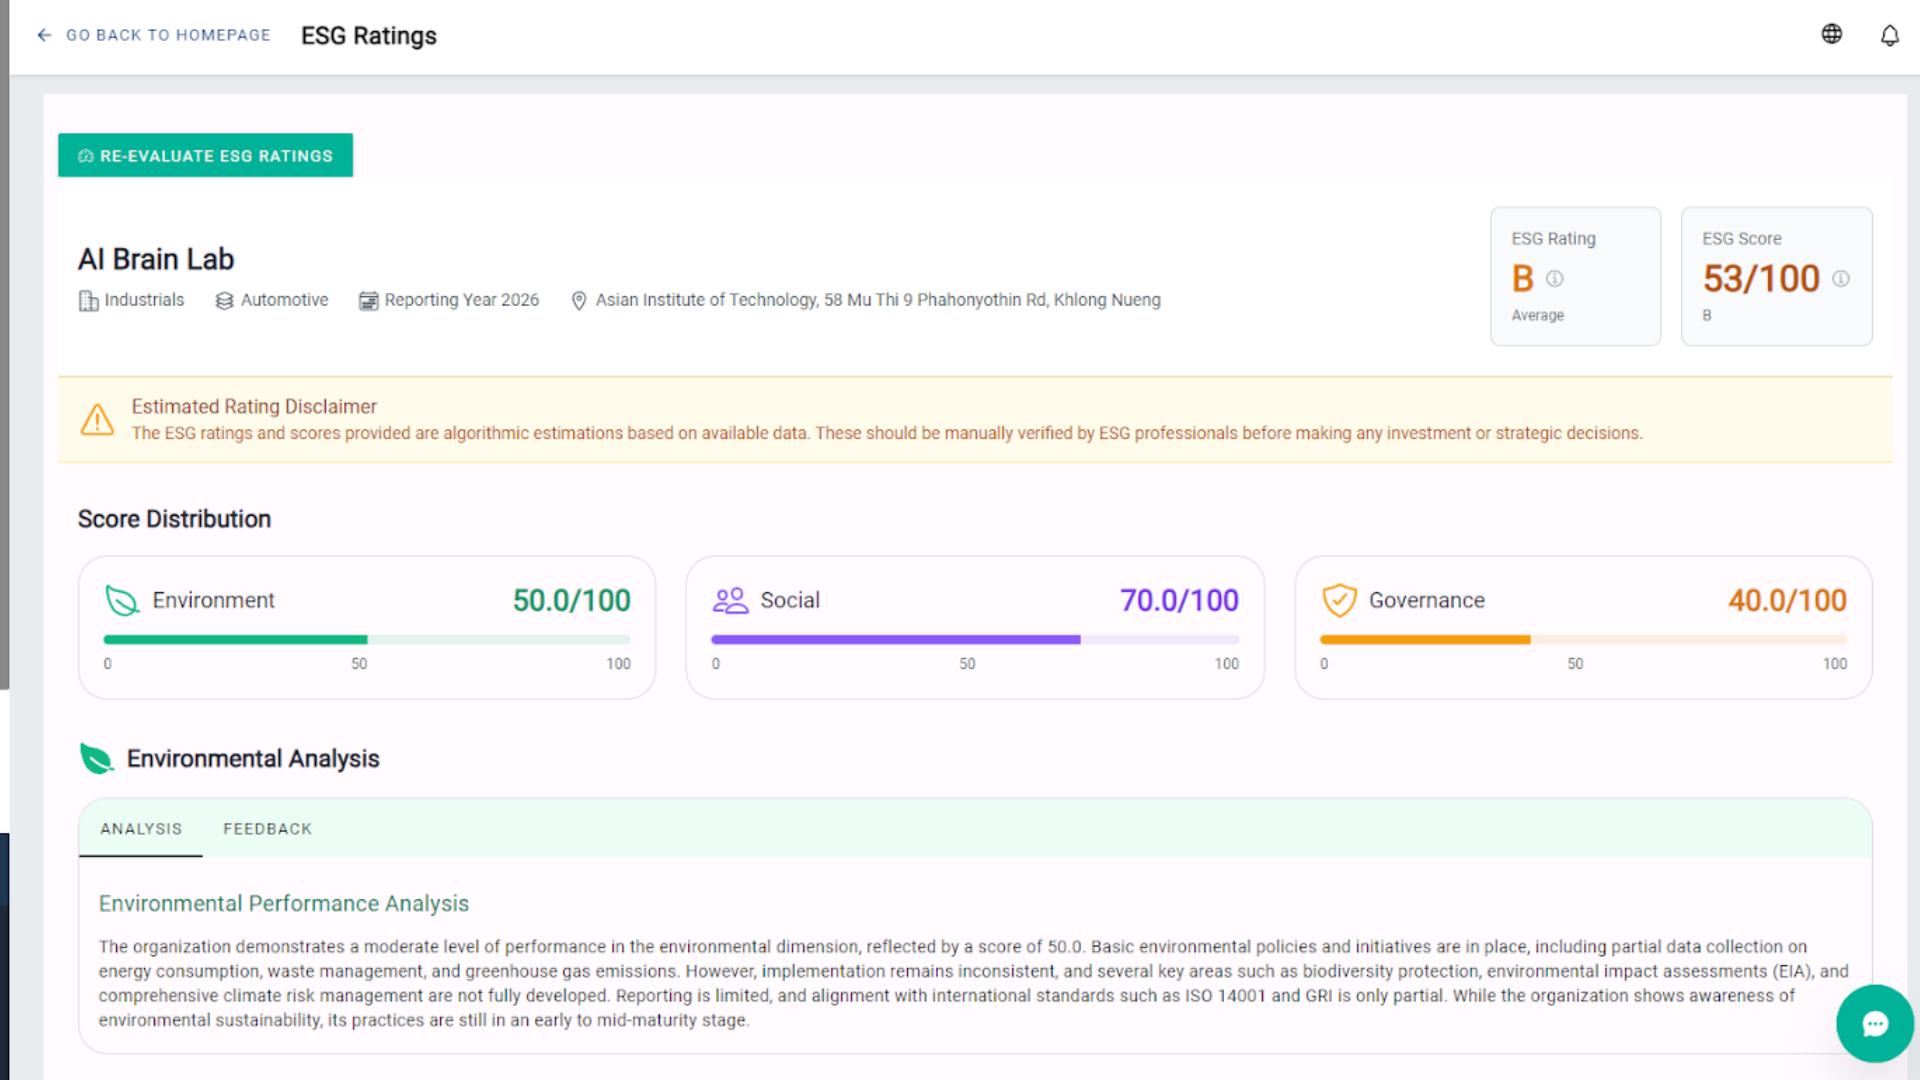1920x1080 pixels.
Task: Open the notifications bell
Action: click(1889, 36)
